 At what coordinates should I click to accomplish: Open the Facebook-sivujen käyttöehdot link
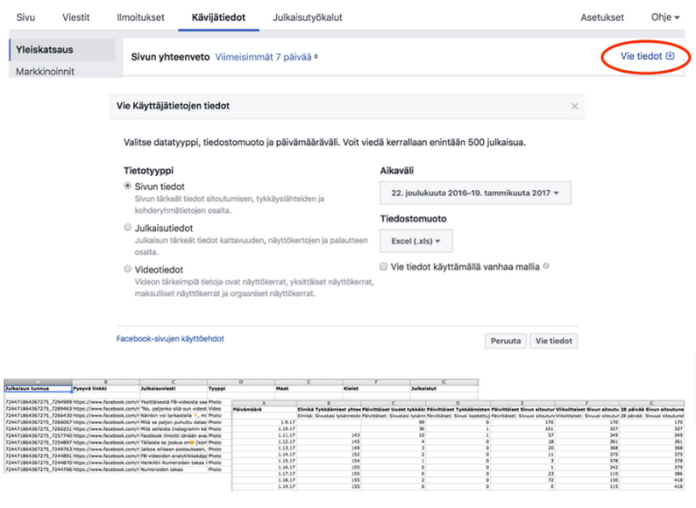(x=170, y=339)
